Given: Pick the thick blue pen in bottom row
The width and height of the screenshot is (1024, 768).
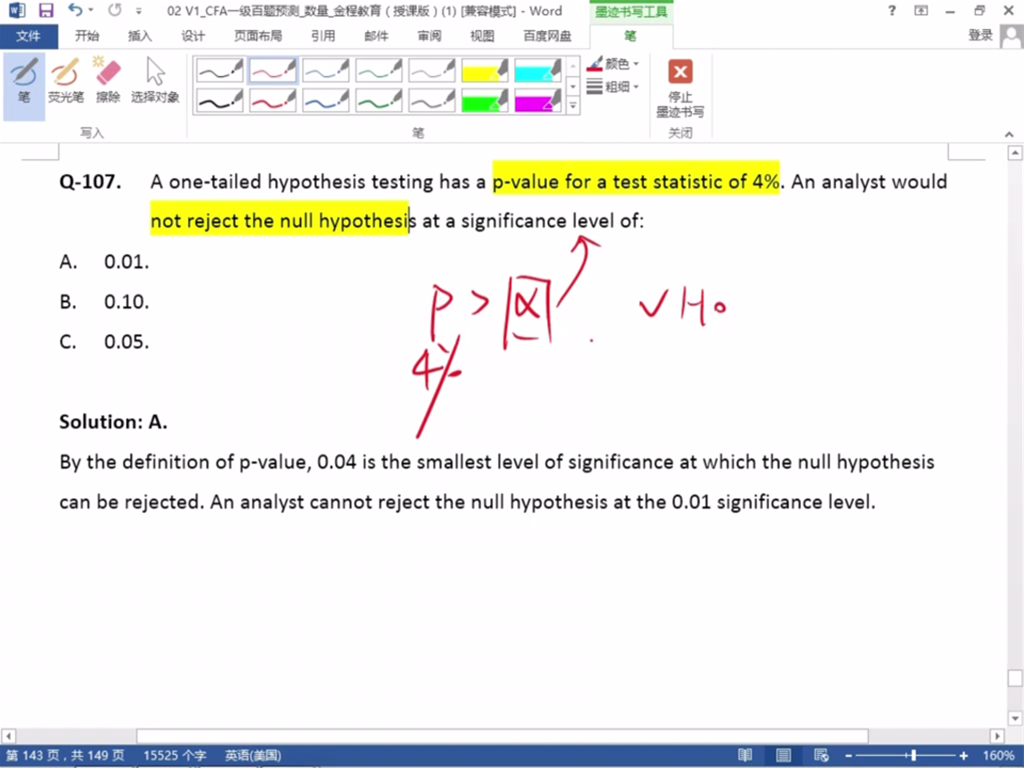Looking at the screenshot, I should 325,100.
